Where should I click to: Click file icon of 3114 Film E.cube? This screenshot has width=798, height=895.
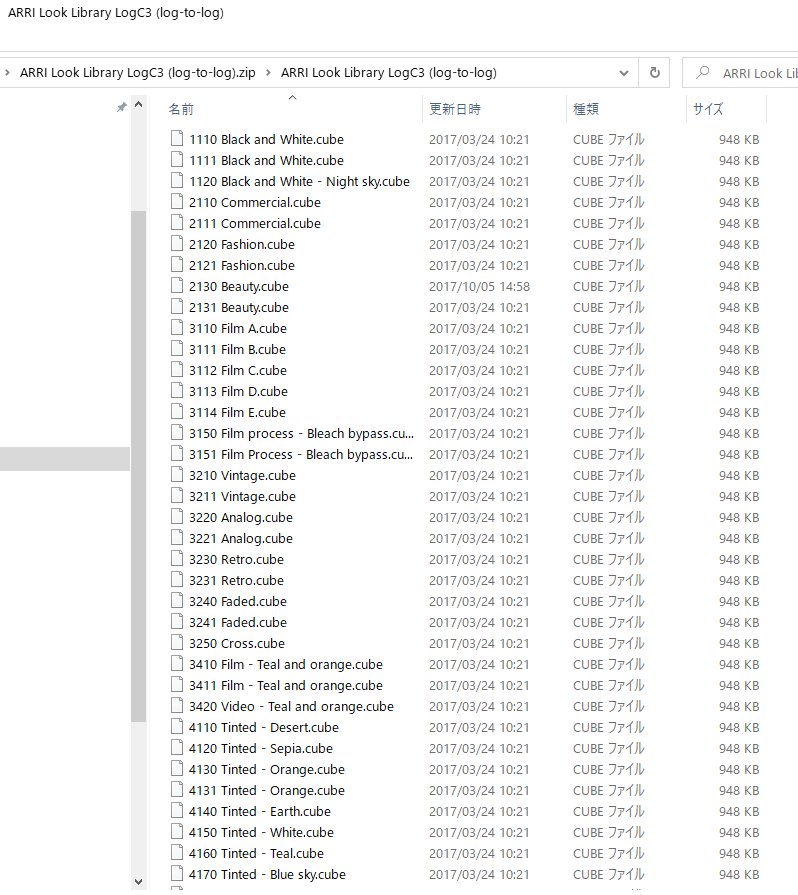tap(178, 412)
